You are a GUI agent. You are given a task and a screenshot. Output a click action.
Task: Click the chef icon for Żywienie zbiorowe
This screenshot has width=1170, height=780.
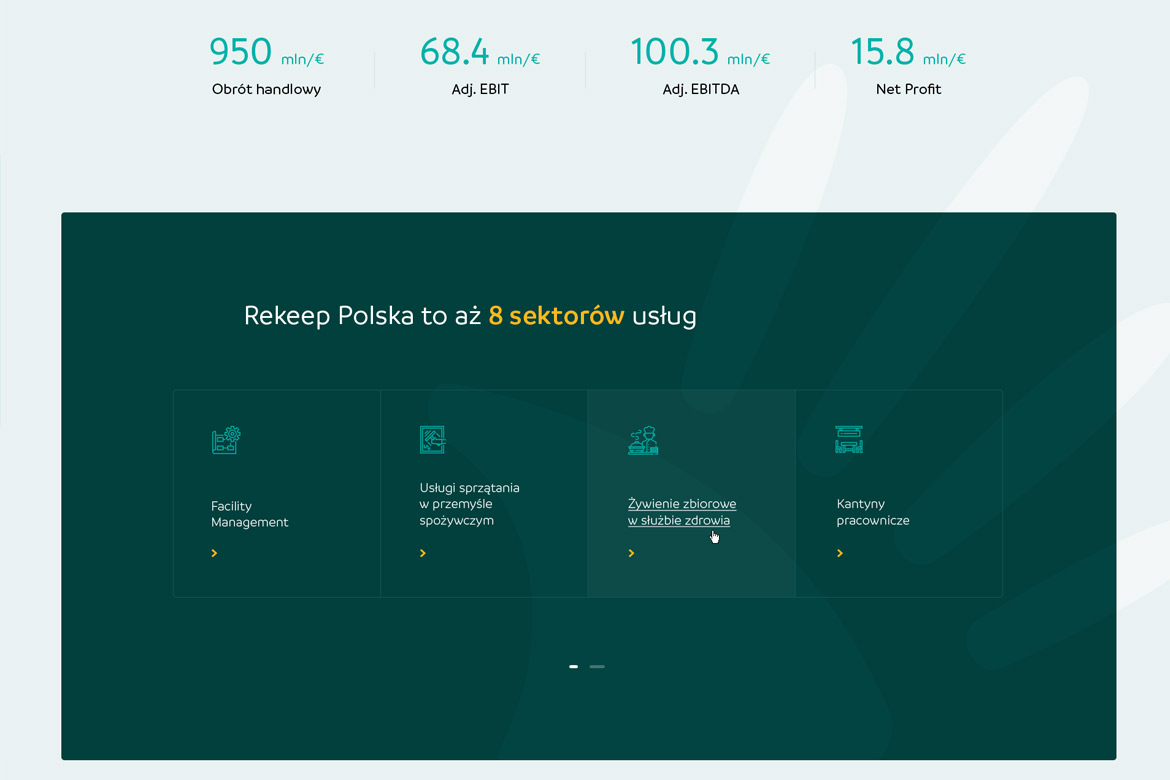[643, 440]
